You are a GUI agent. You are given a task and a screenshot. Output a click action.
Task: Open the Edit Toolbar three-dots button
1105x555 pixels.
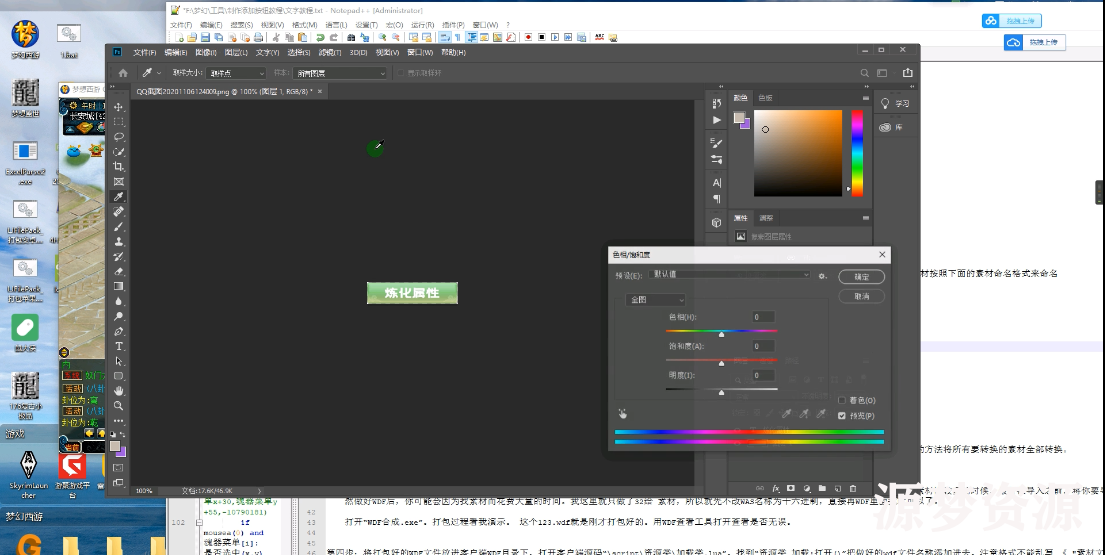tap(118, 421)
